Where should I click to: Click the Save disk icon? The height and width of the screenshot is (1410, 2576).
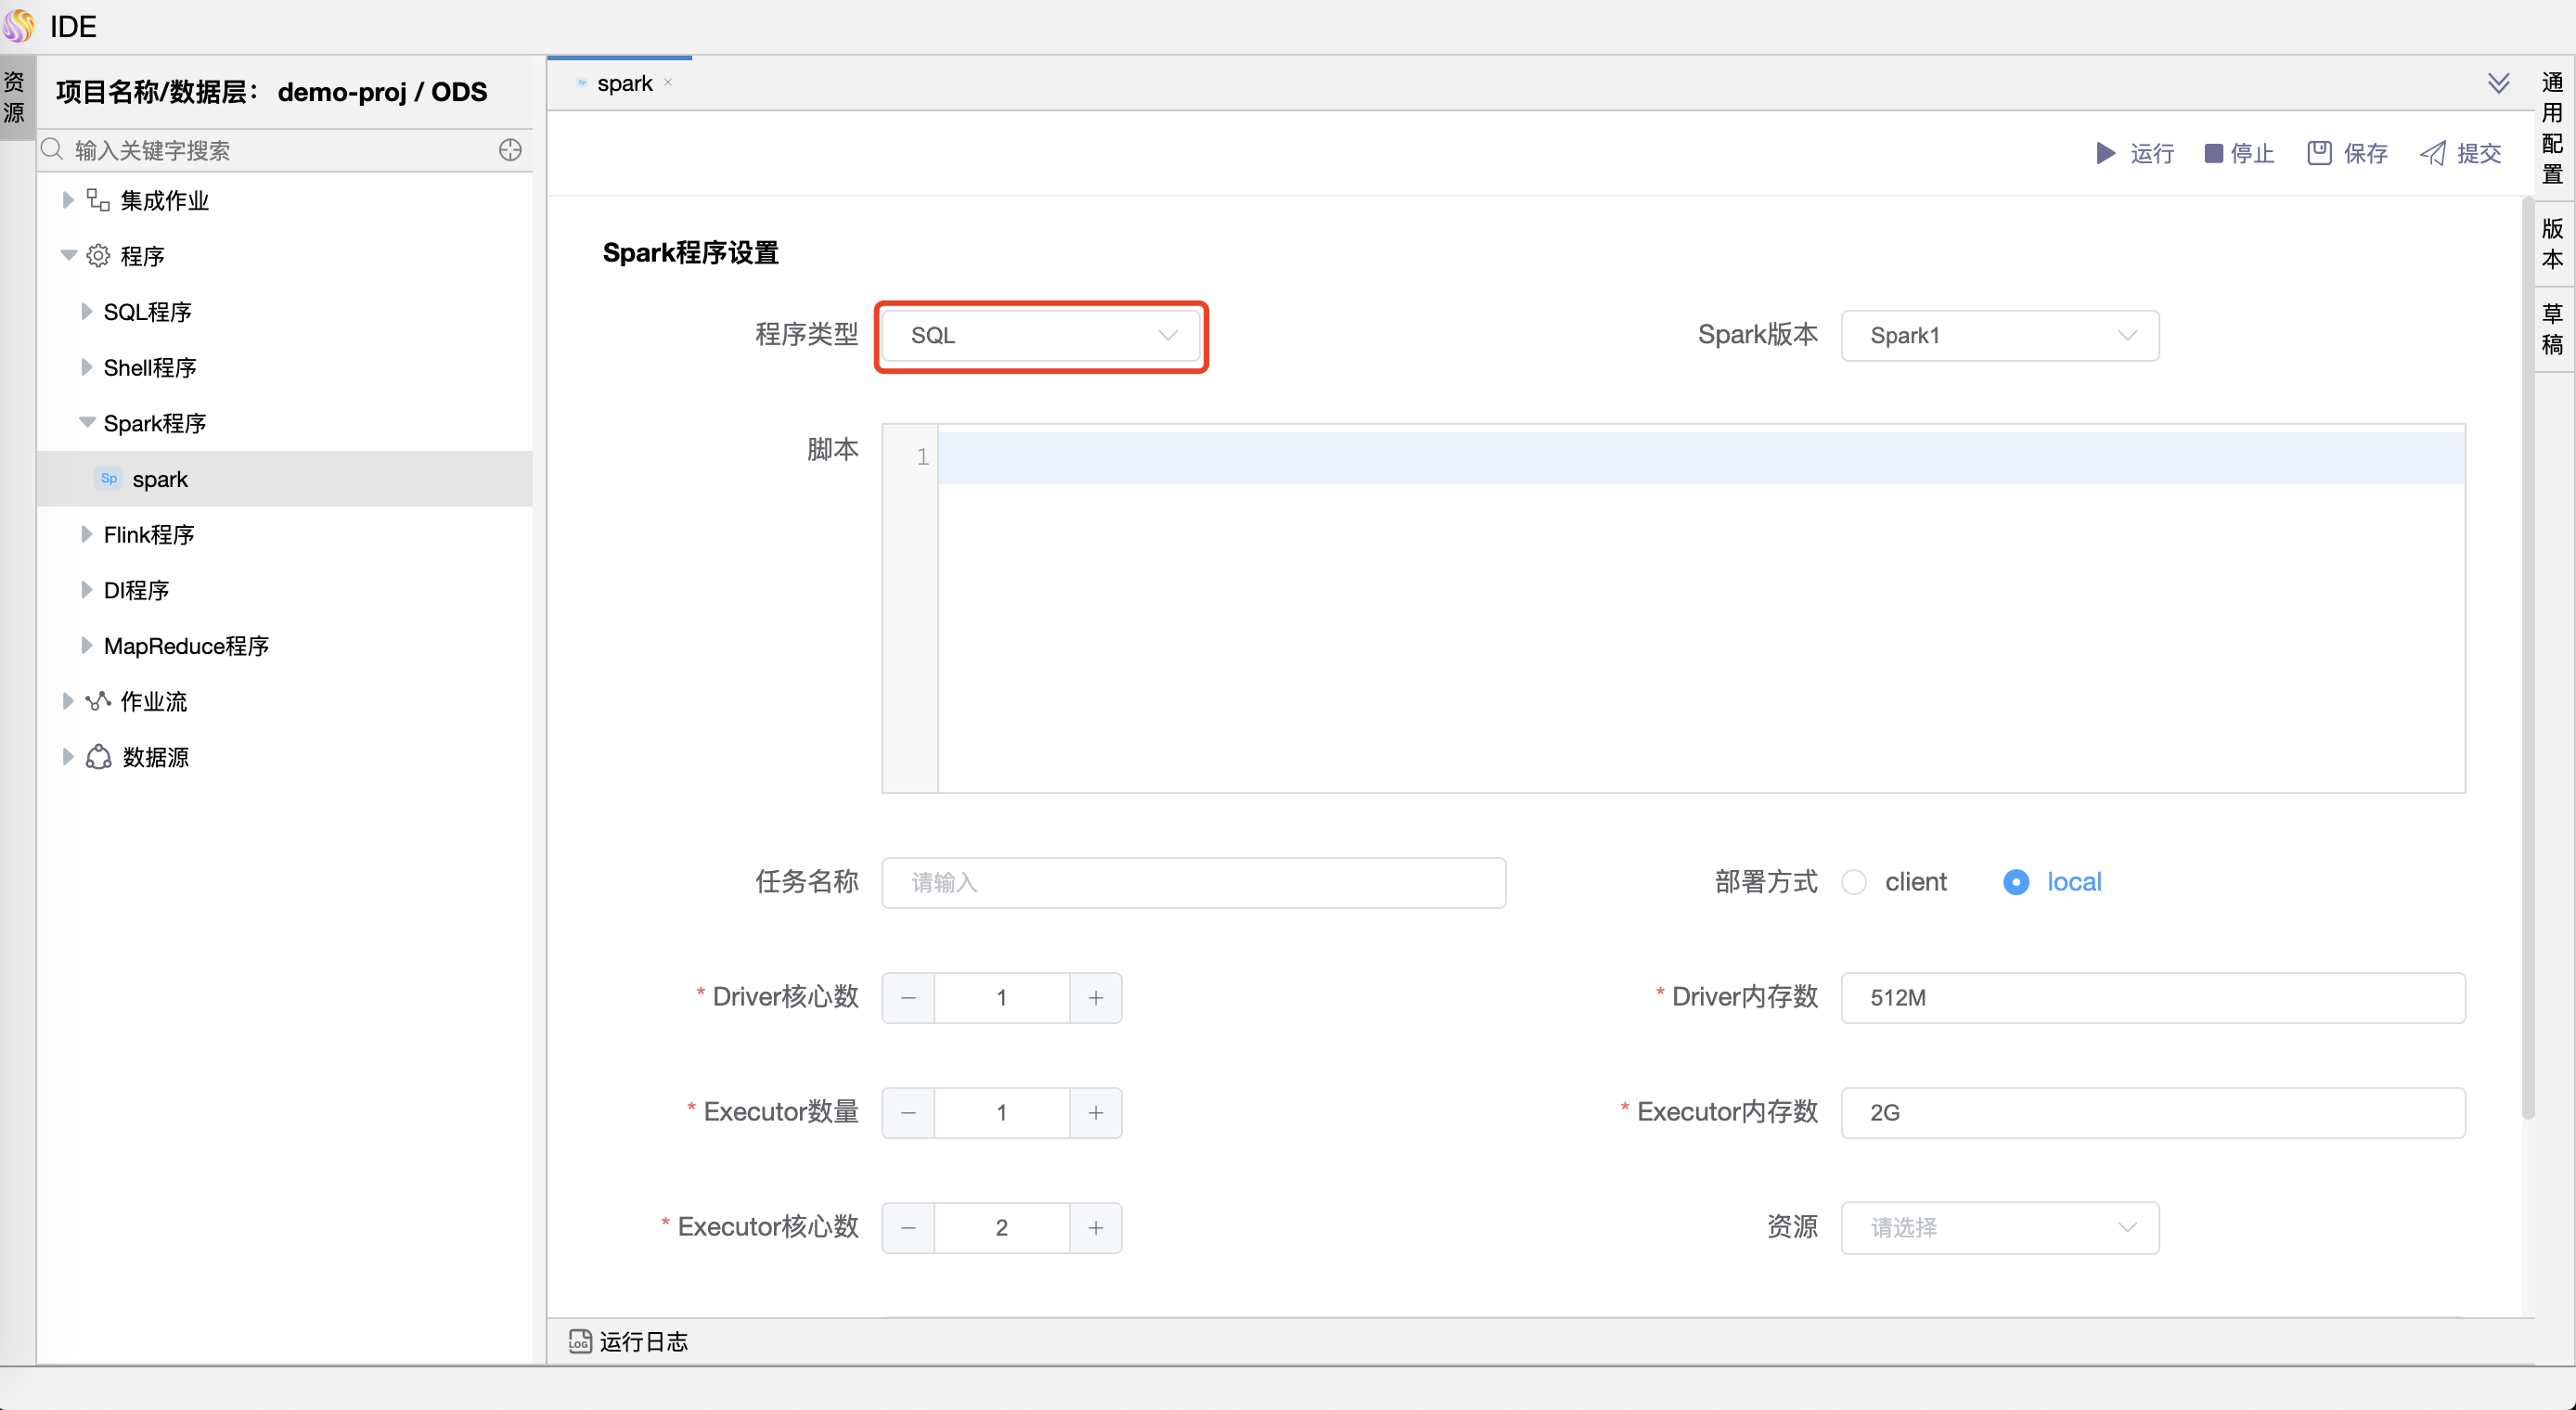pos(2319,153)
